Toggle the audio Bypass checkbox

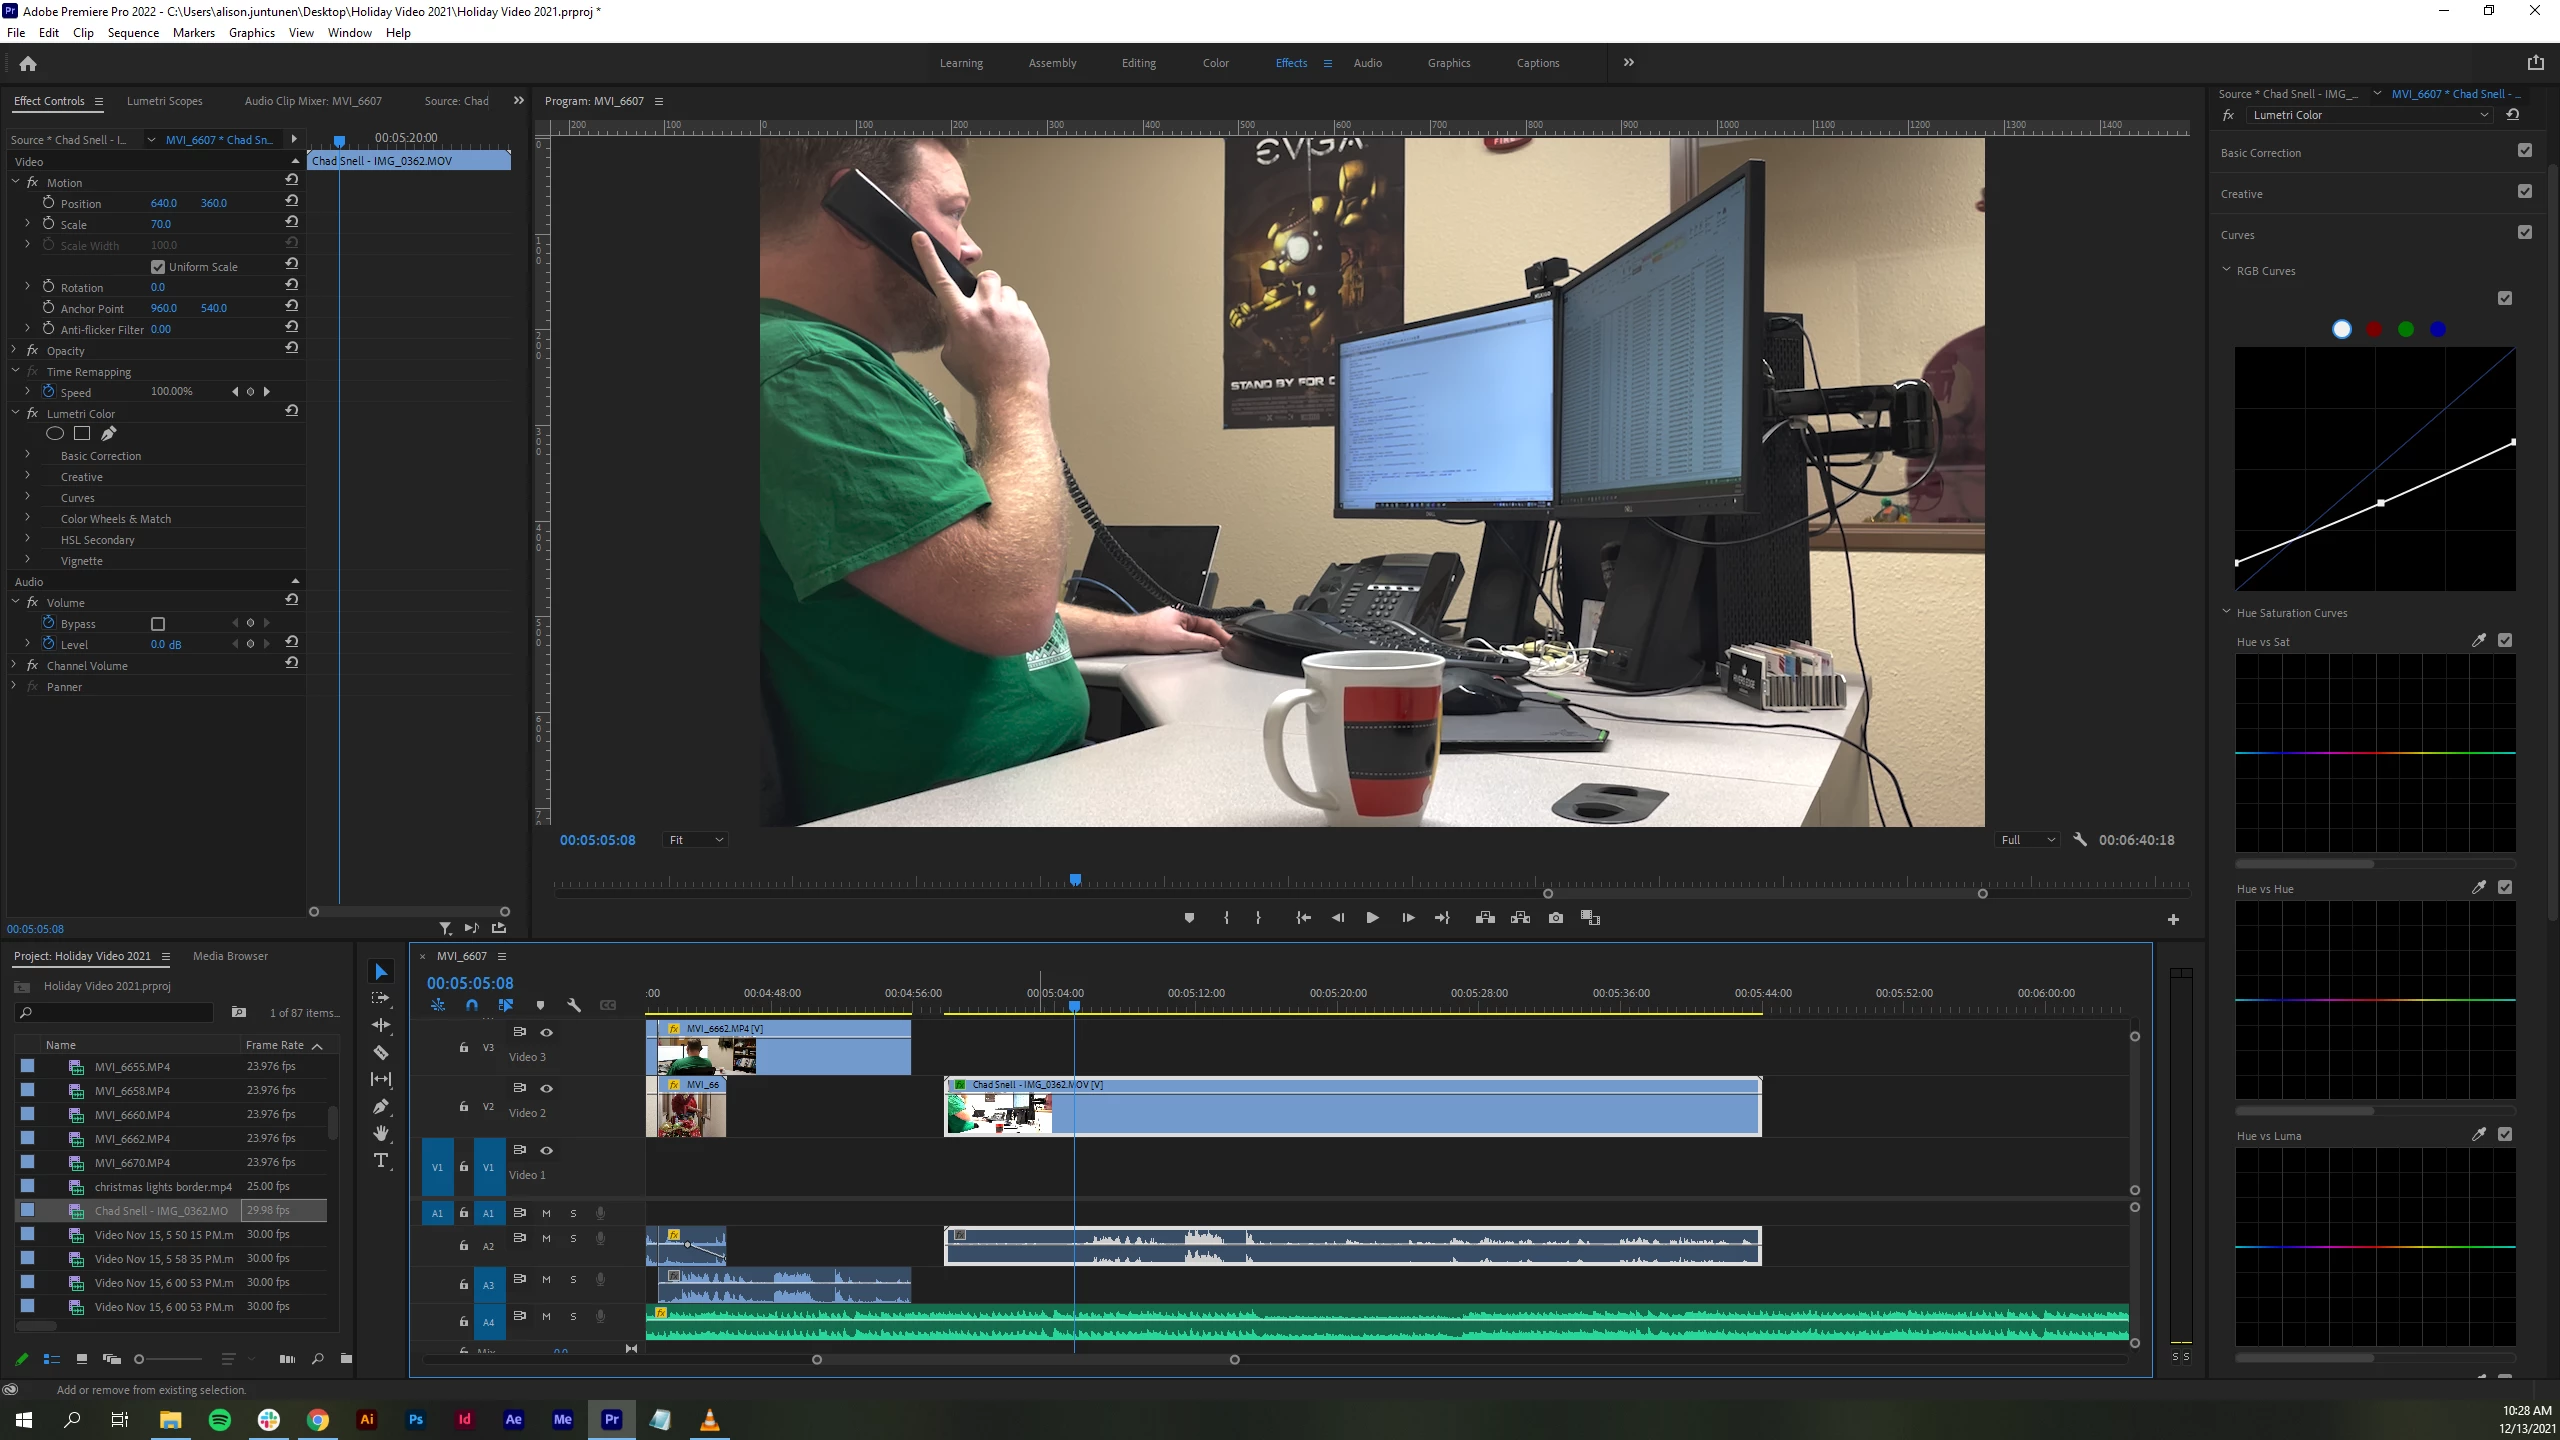(x=158, y=624)
